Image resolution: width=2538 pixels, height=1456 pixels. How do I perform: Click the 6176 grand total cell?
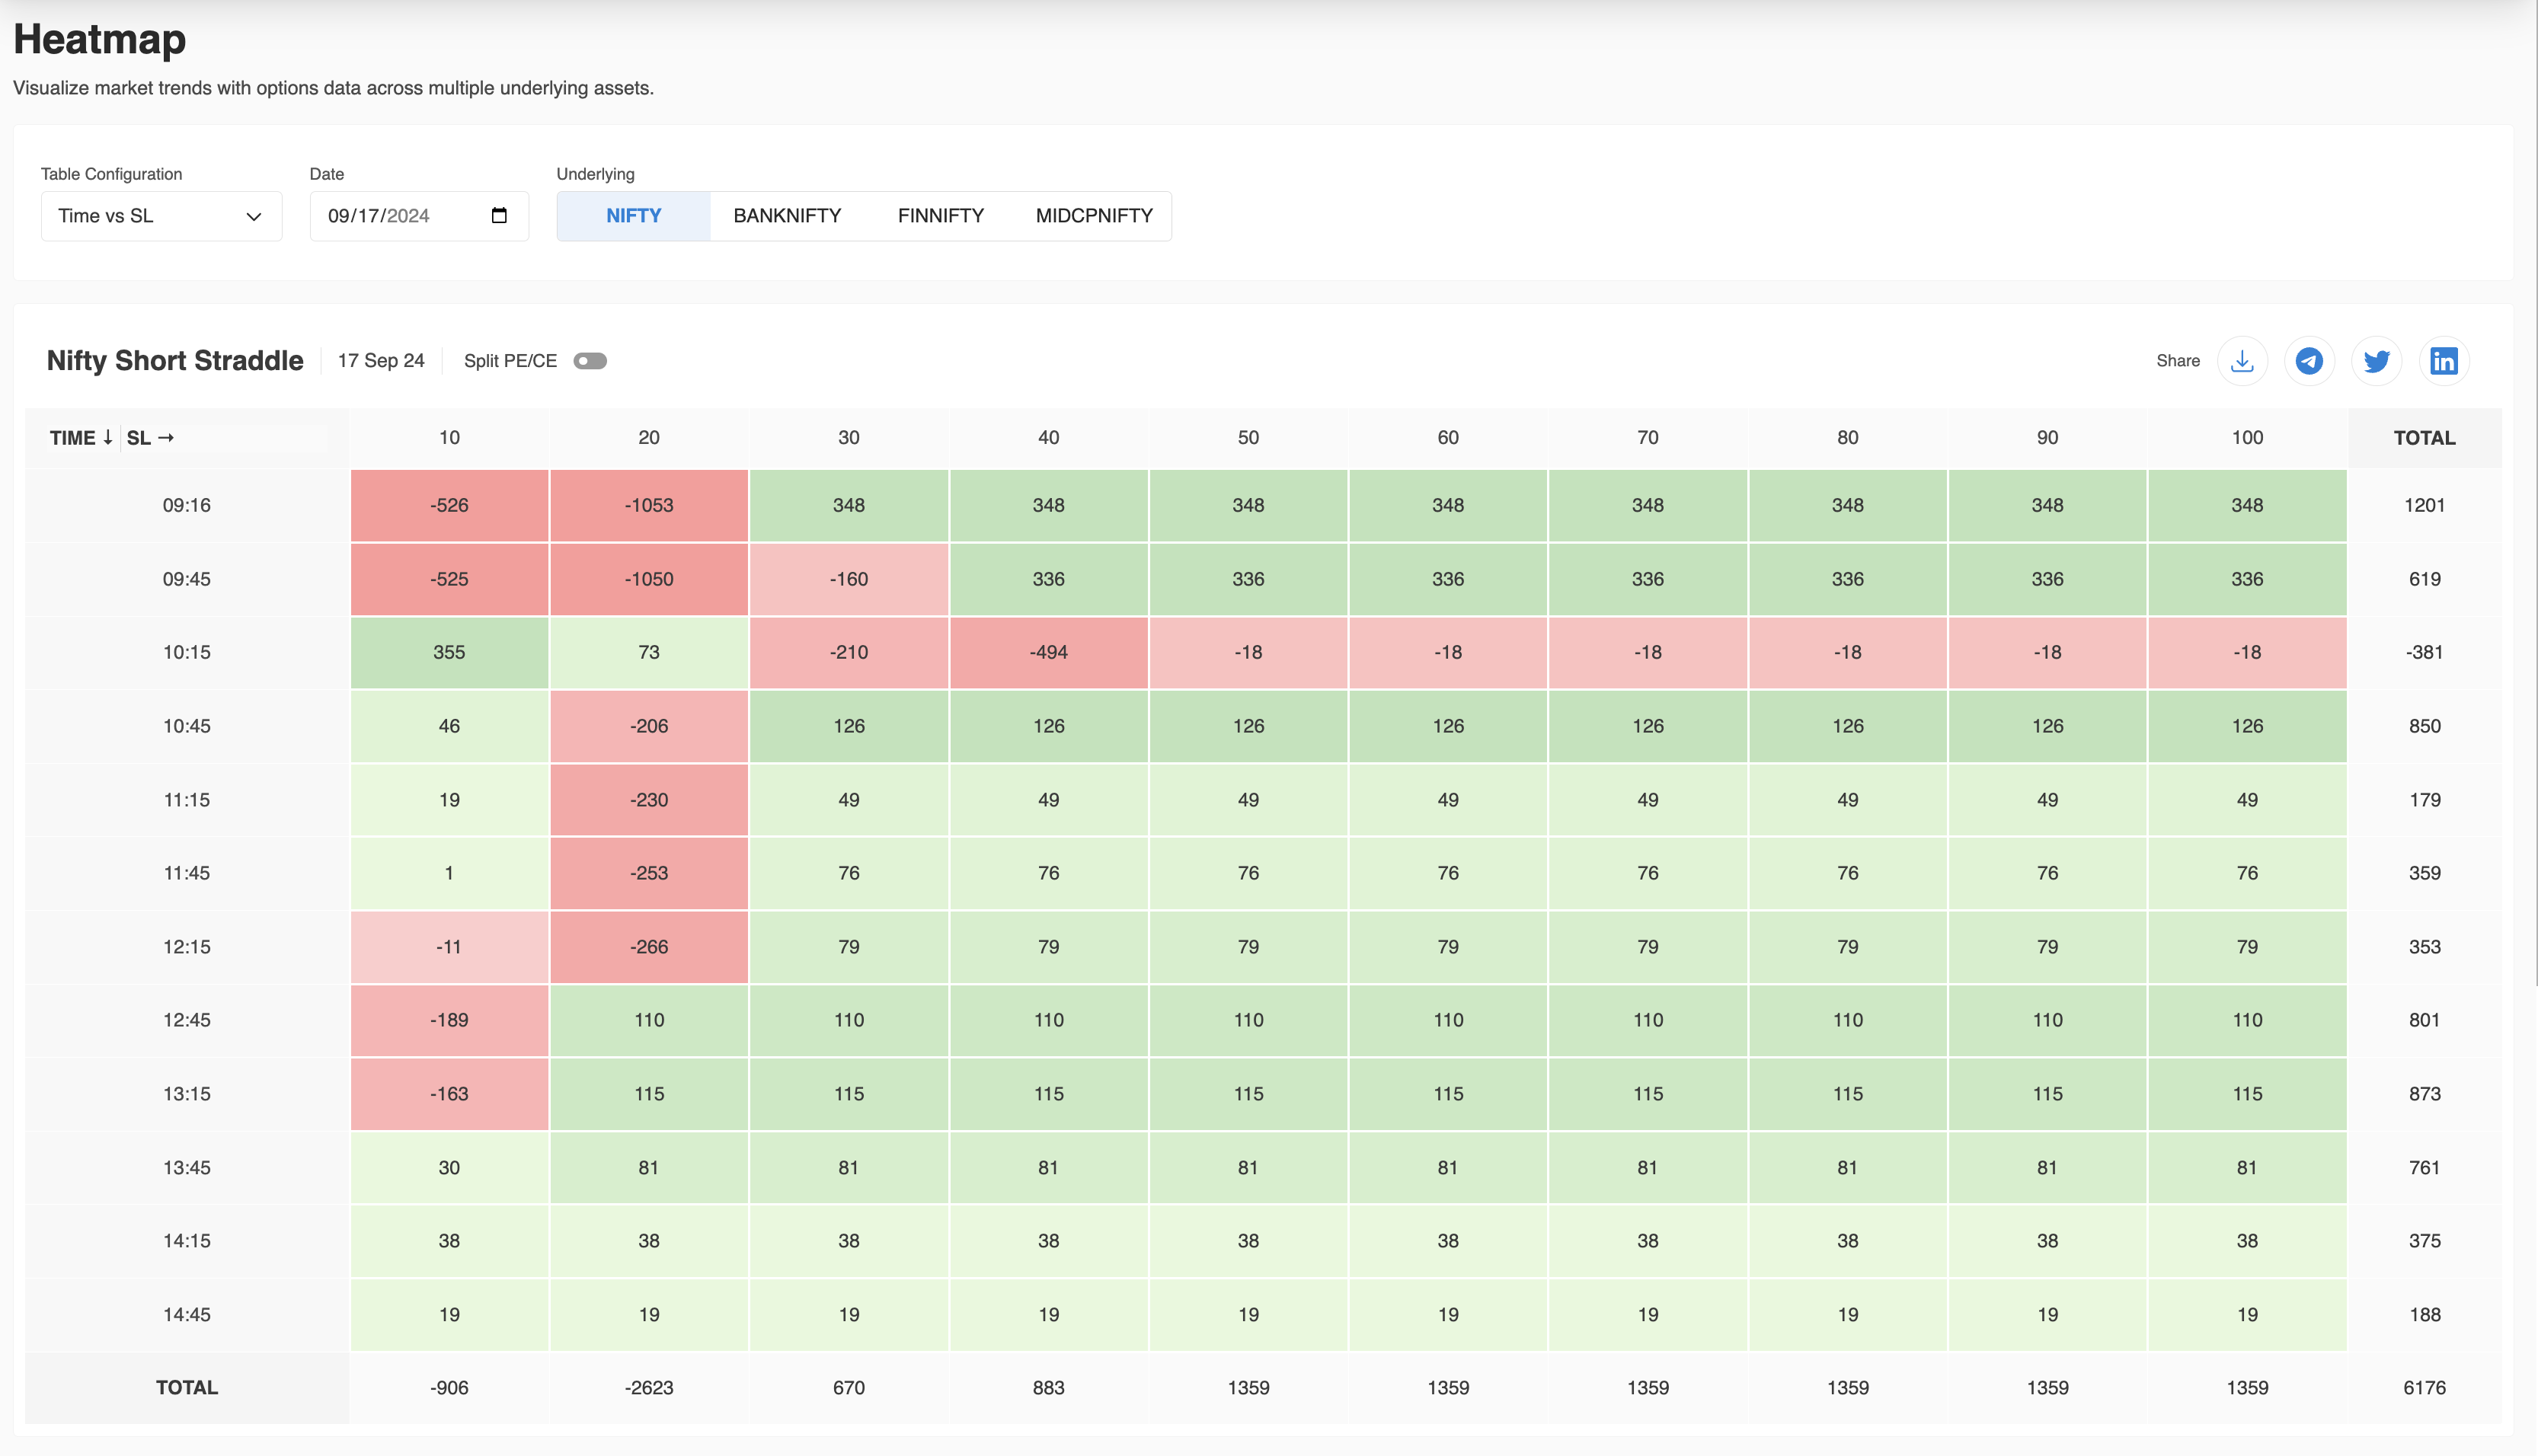pos(2424,1388)
